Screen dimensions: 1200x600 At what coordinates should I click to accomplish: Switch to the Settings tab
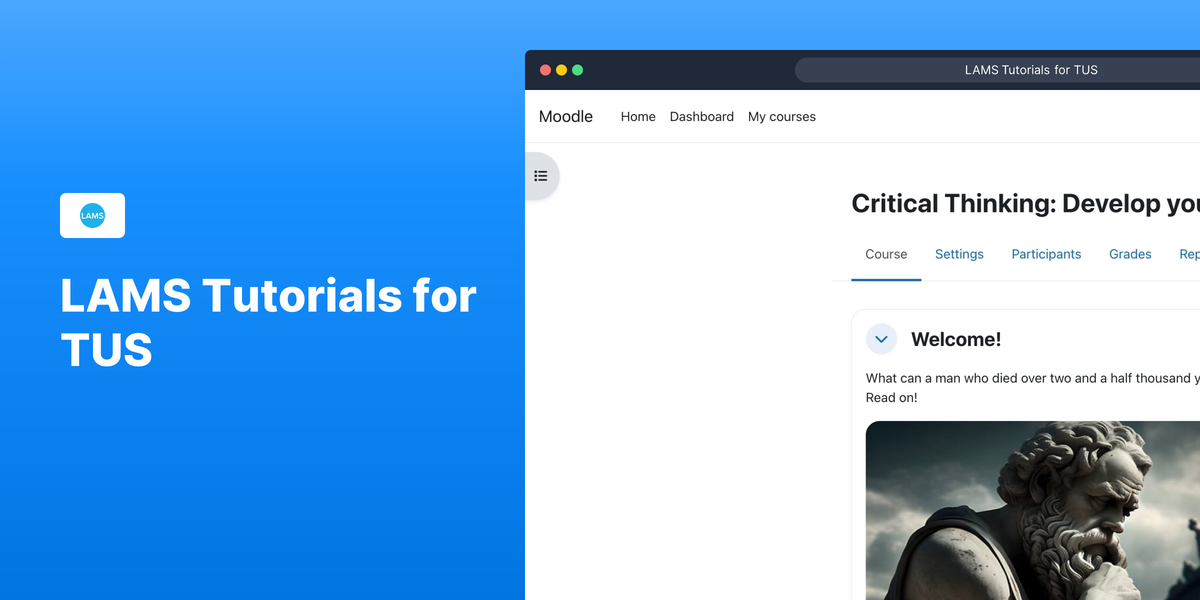(959, 254)
